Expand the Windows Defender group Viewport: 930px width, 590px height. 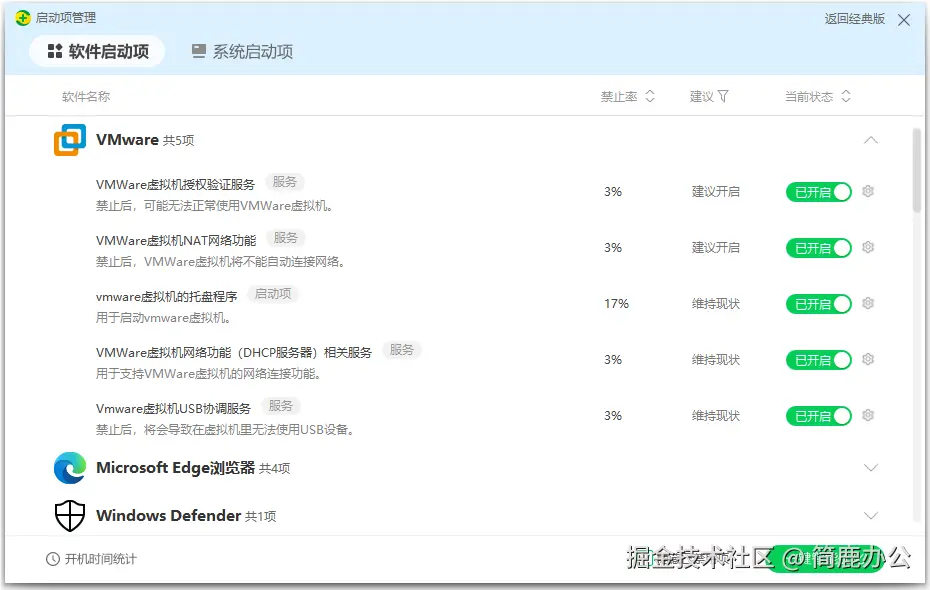tap(871, 515)
